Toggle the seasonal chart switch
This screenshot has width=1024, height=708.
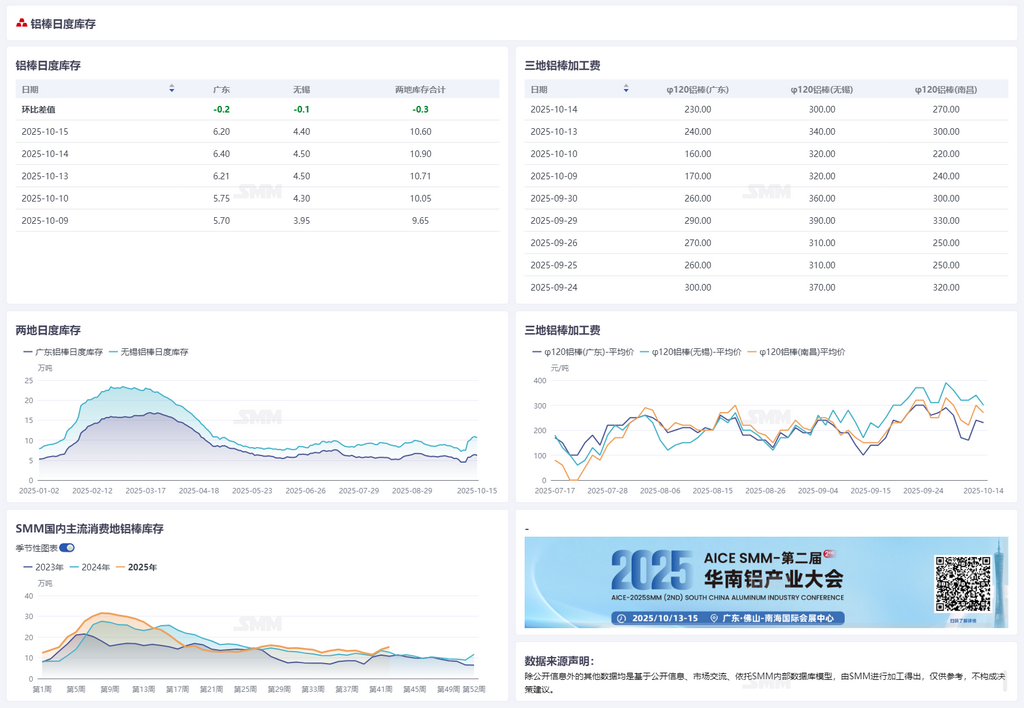coord(67,547)
